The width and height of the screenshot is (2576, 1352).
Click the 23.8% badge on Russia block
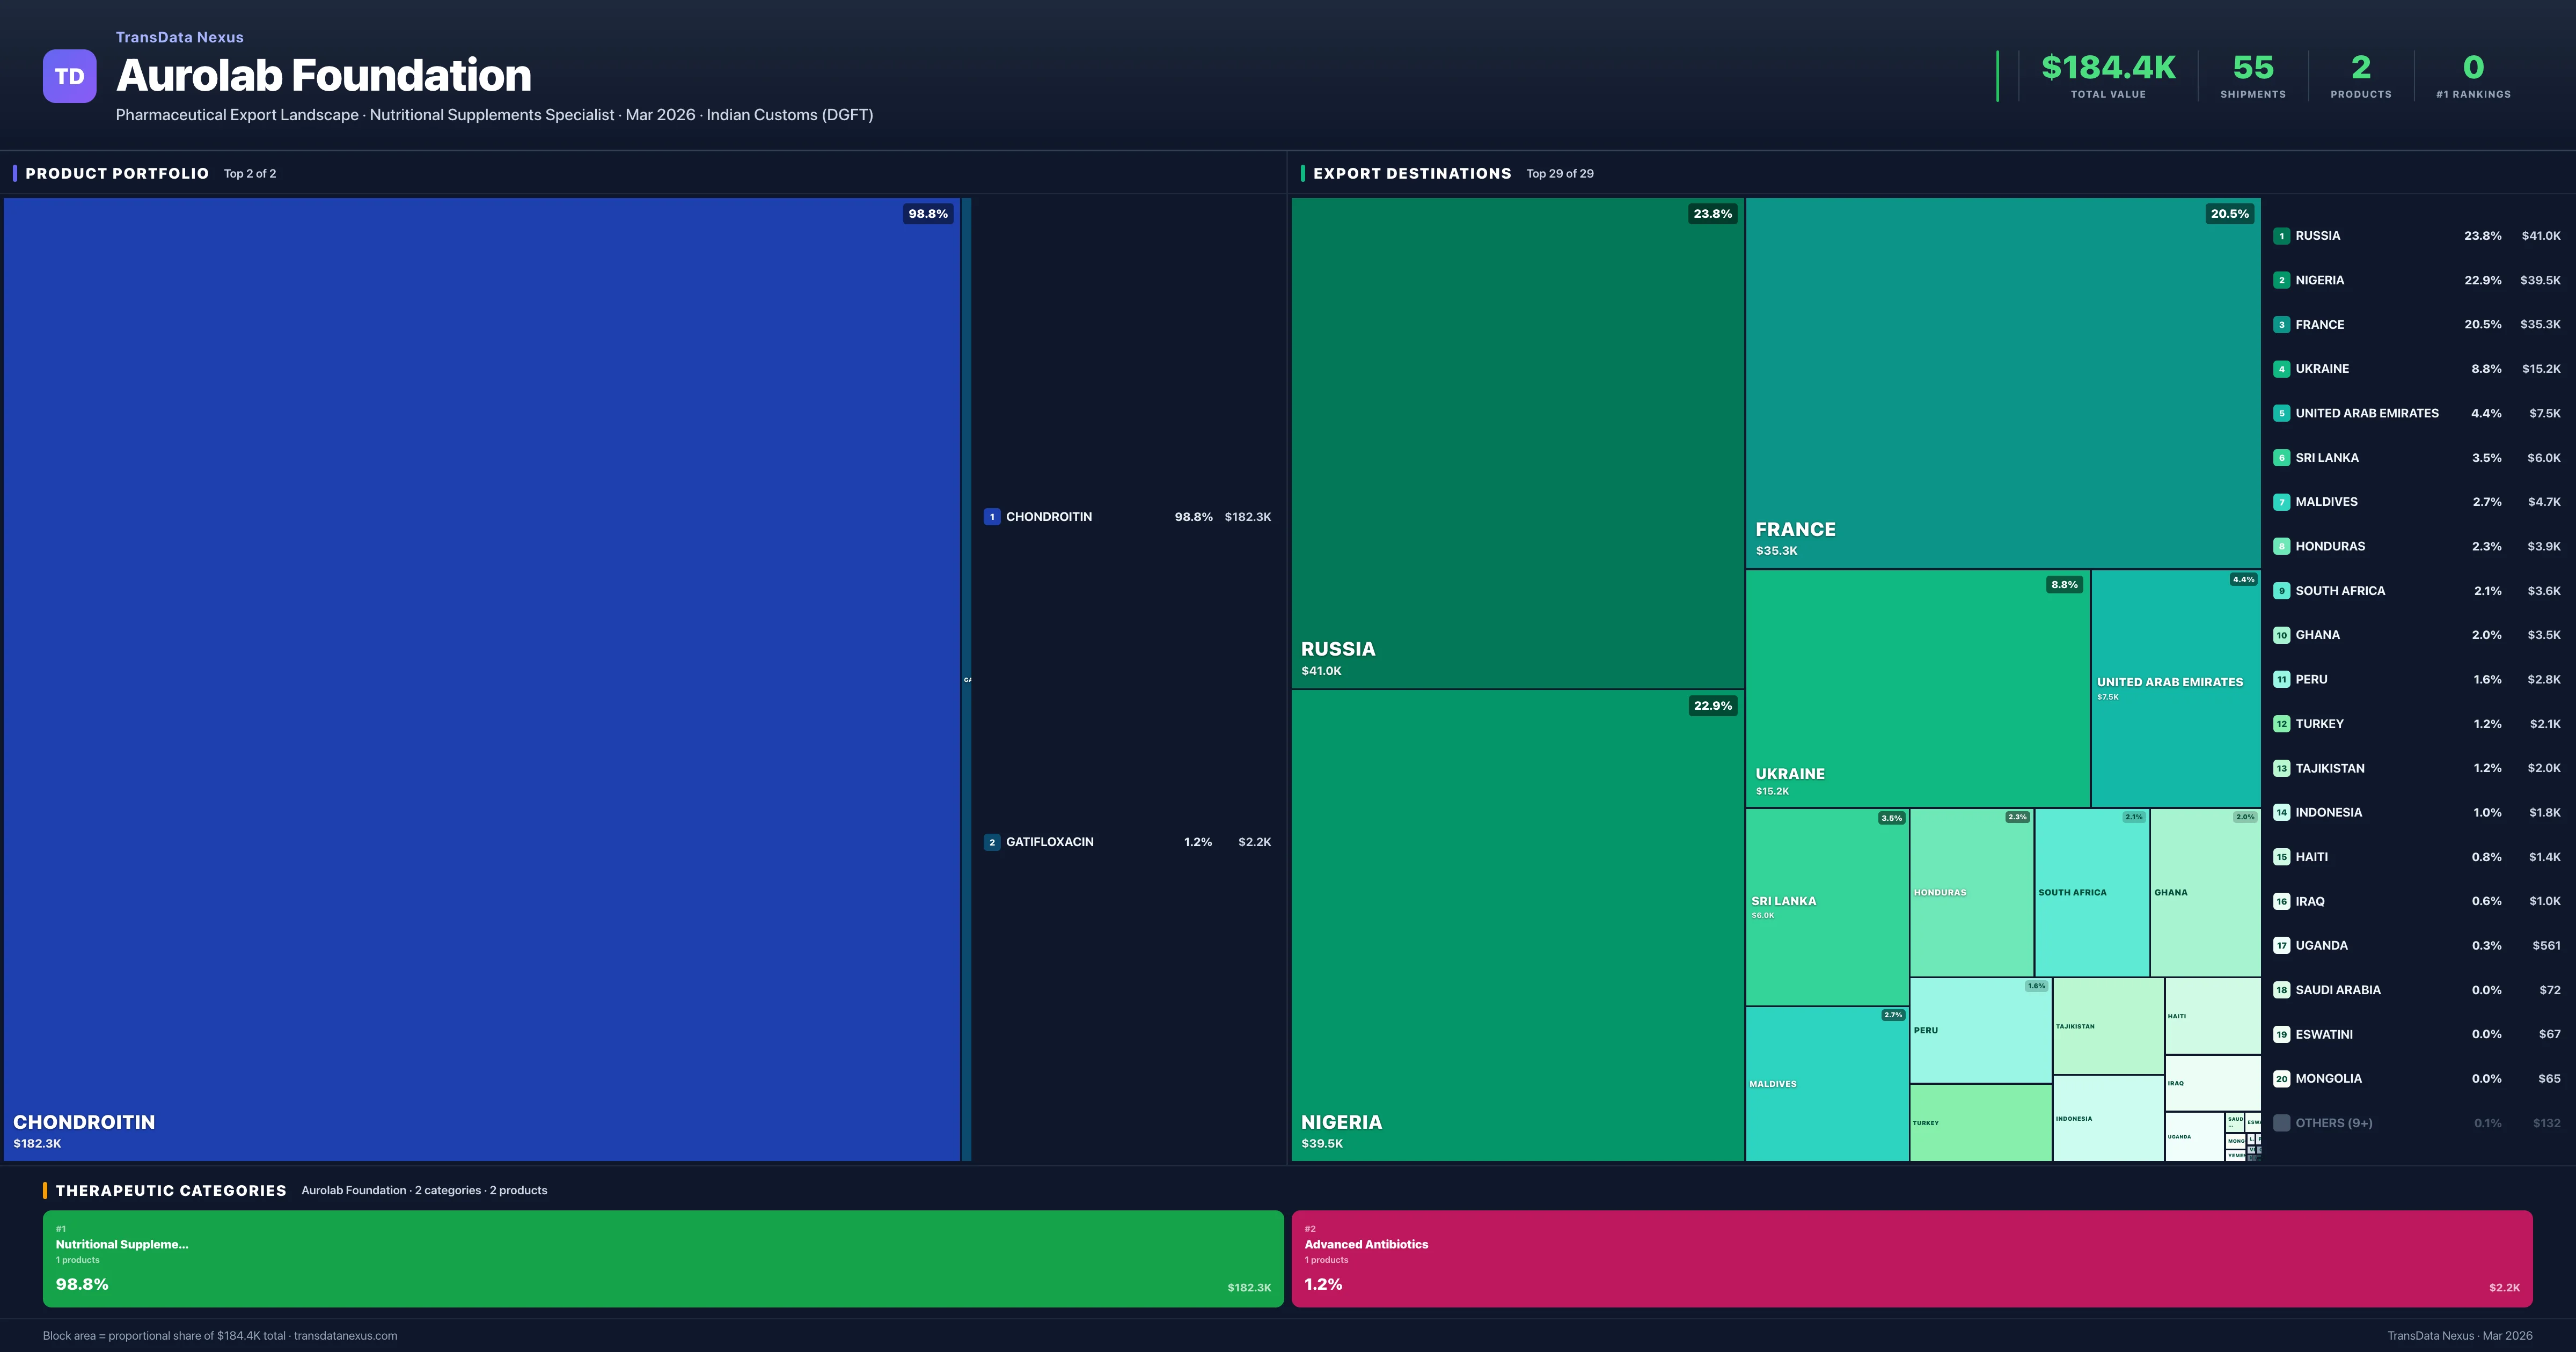point(1712,214)
